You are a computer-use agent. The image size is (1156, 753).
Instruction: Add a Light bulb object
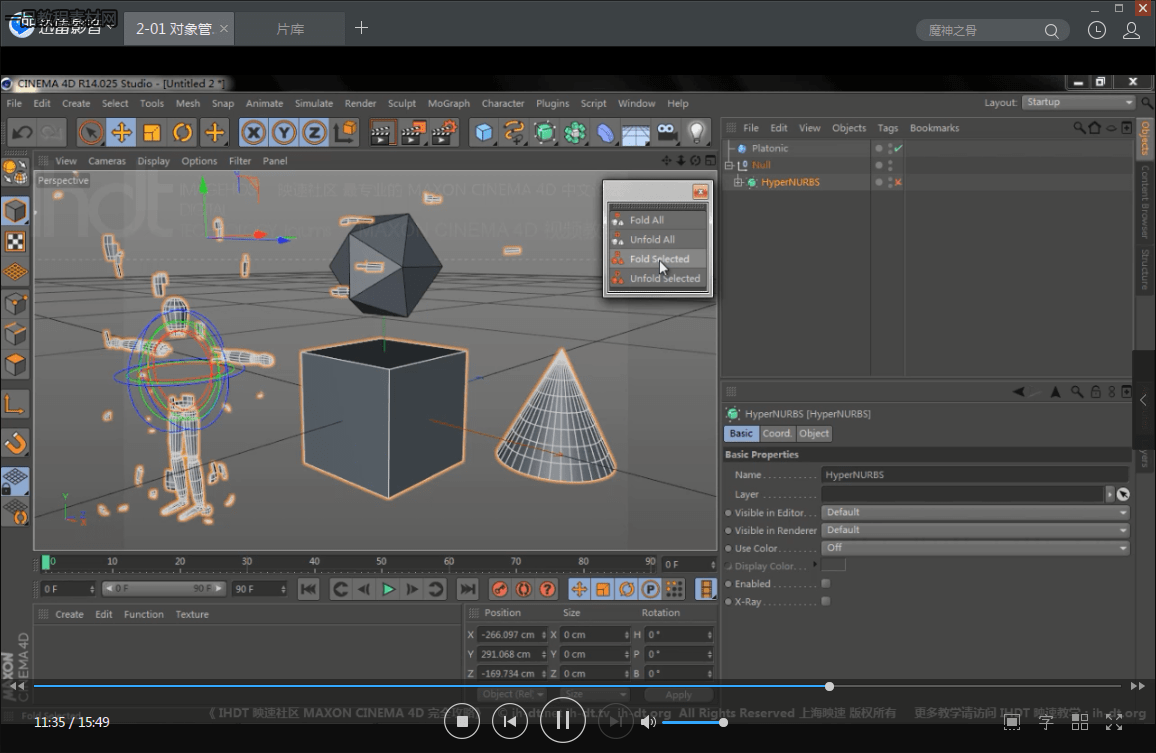click(697, 133)
